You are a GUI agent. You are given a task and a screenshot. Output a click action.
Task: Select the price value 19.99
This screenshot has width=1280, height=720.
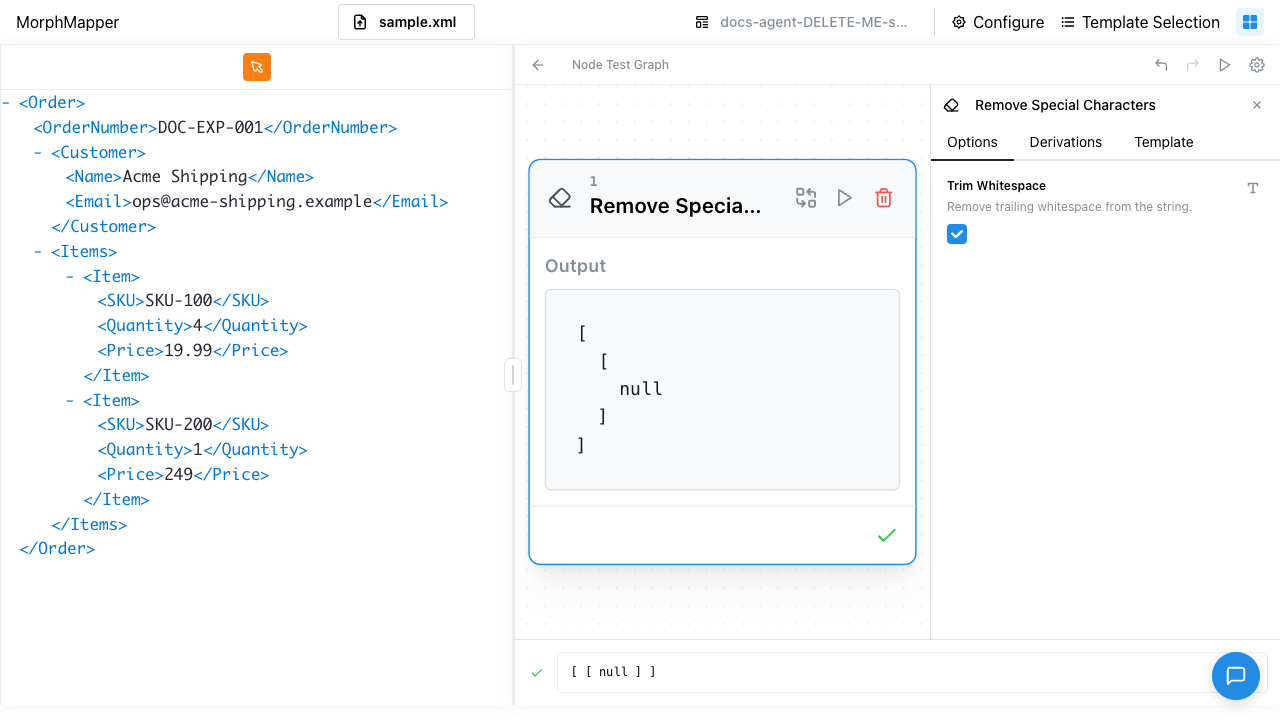(x=189, y=351)
